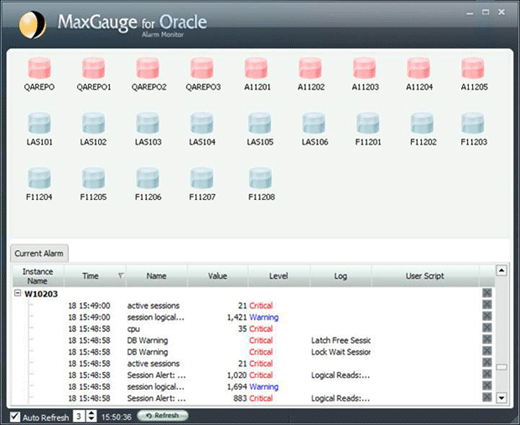Click the refresh interval value field

79,416
